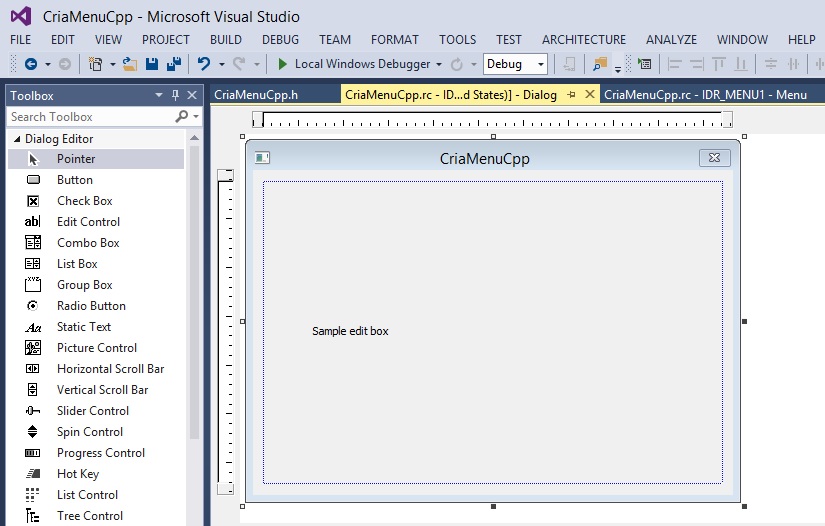Collapse the Dialog Editor toolbox group

pos(17,139)
